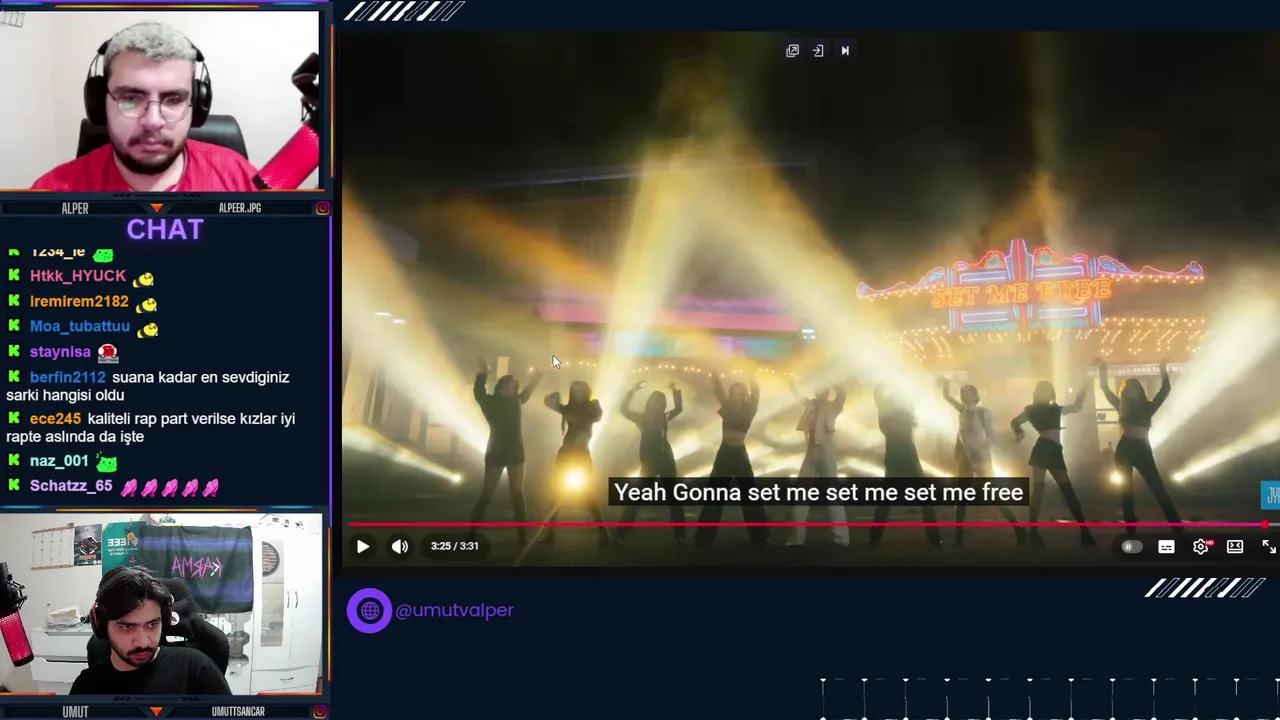The image size is (1280, 720).
Task: Click green cat emote after naz_001
Action: [x=106, y=462]
